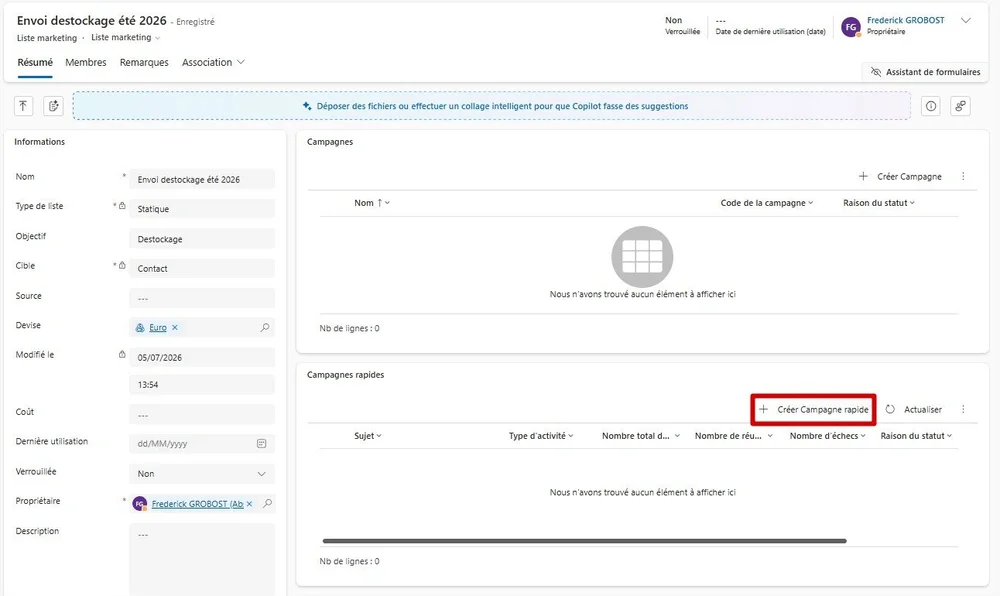Click the FG avatar in header
This screenshot has height=596, width=1000.
pyautogui.click(x=851, y=27)
